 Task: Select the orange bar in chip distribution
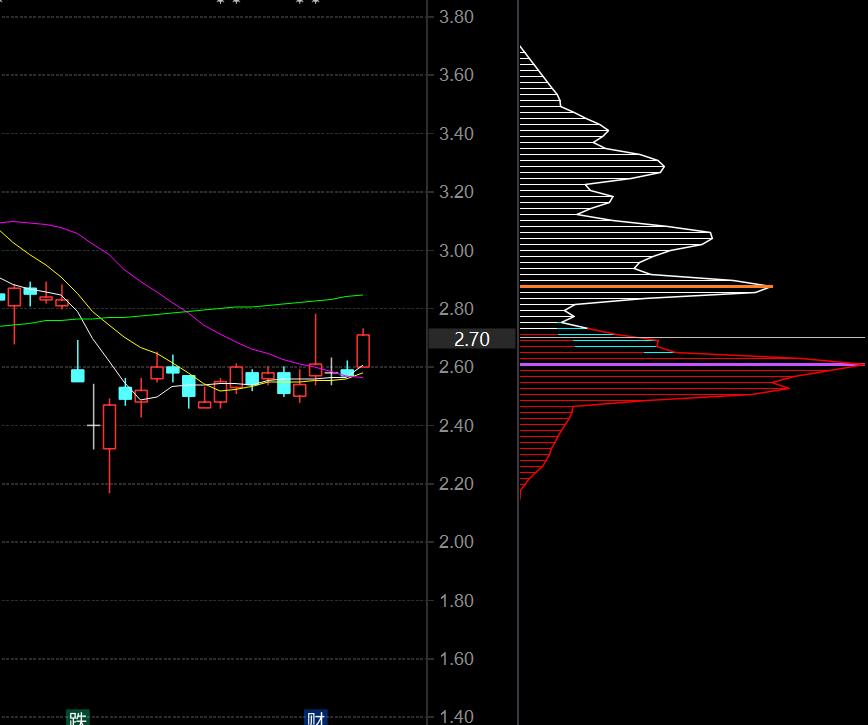pyautogui.click(x=646, y=287)
